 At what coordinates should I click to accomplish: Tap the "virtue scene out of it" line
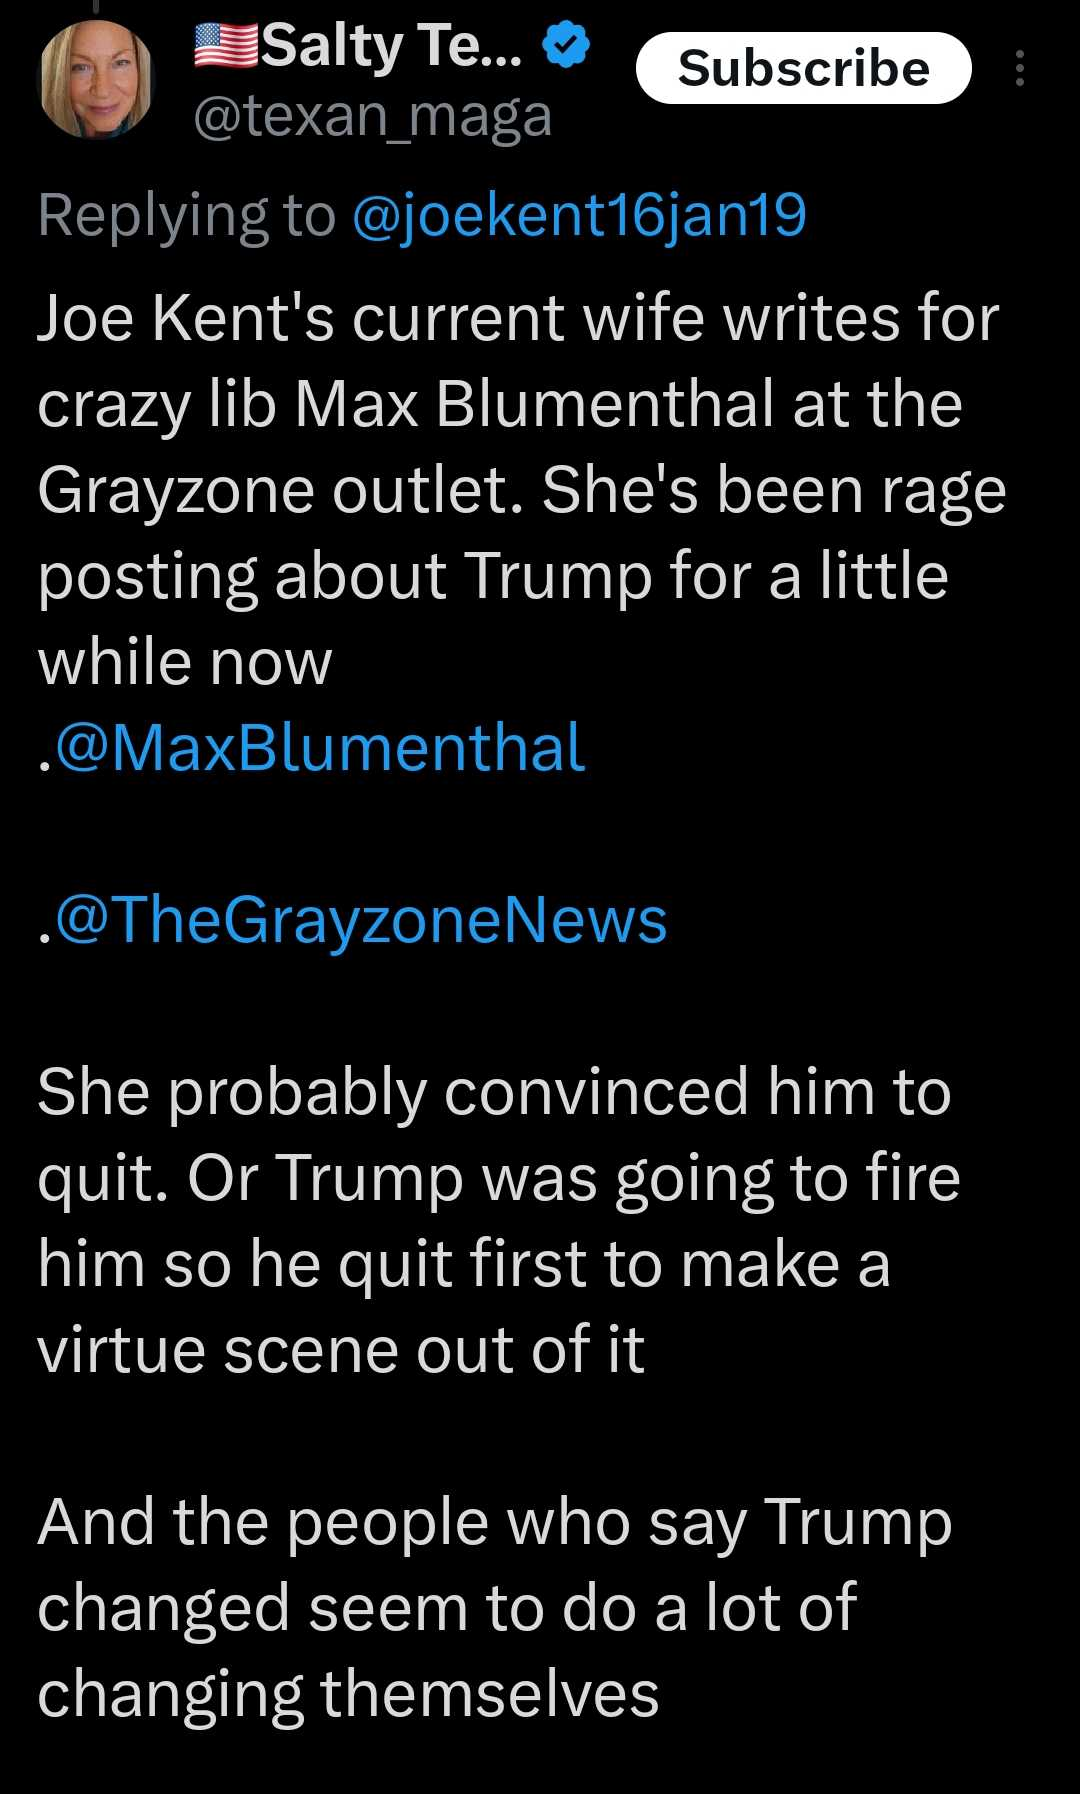(x=340, y=1350)
